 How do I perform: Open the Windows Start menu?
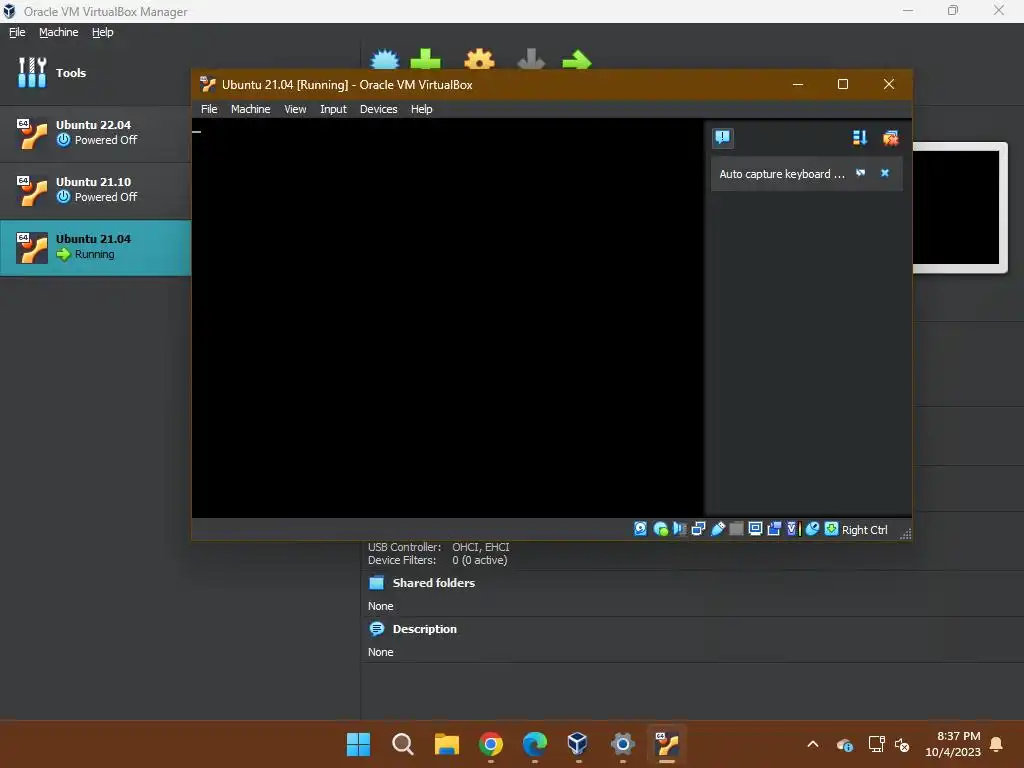click(x=358, y=744)
